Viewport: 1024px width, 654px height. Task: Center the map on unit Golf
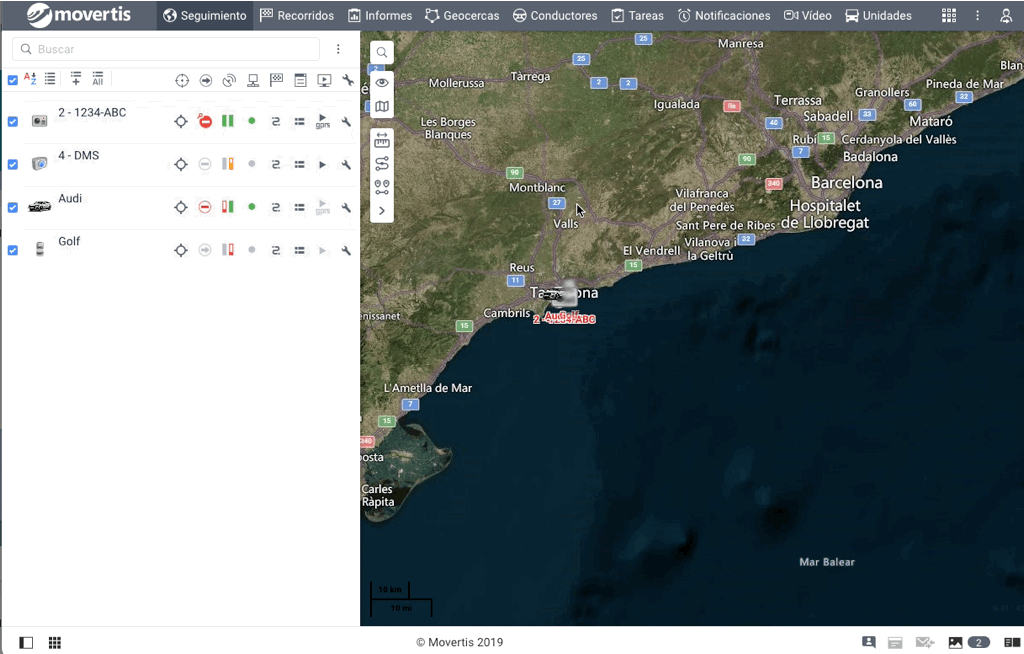(x=181, y=250)
